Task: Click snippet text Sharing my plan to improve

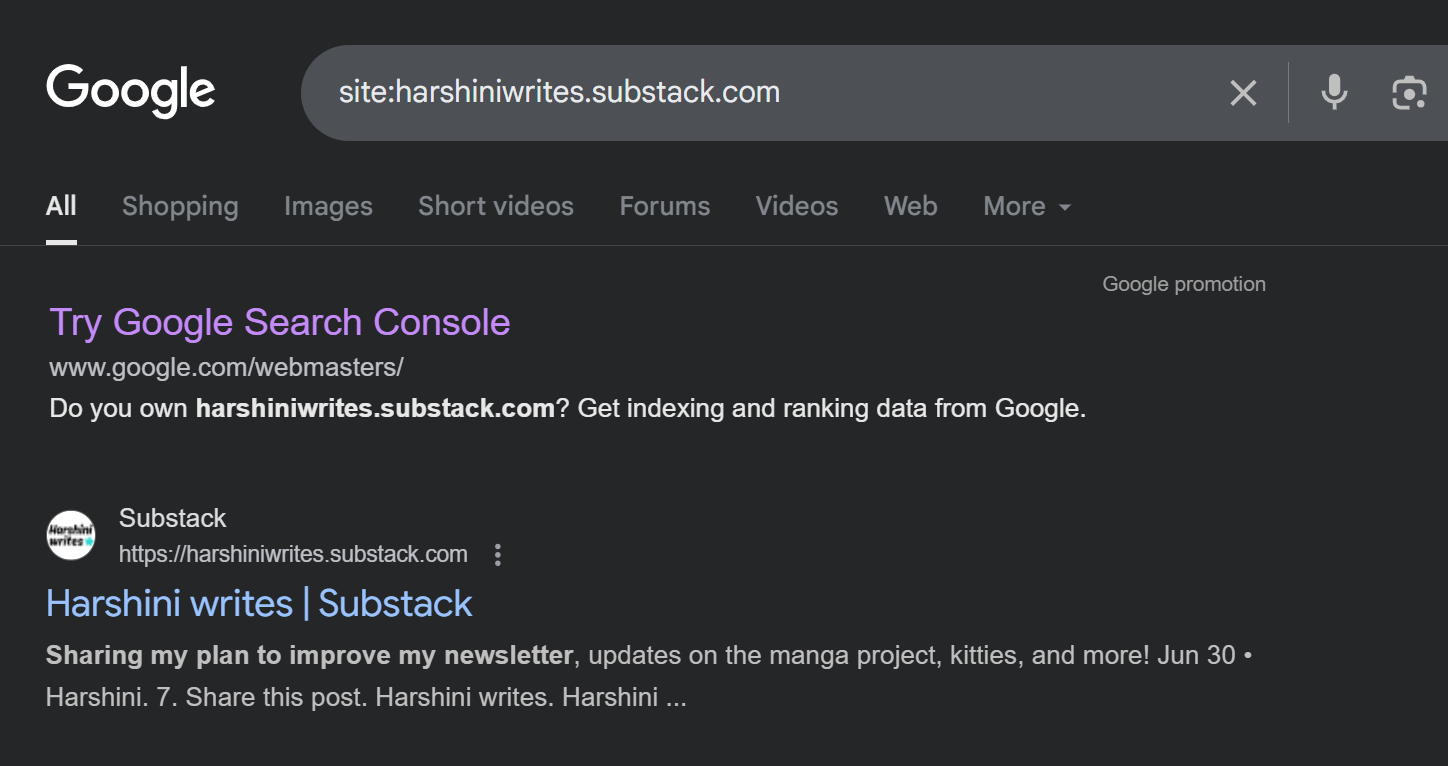Action: click(x=309, y=656)
